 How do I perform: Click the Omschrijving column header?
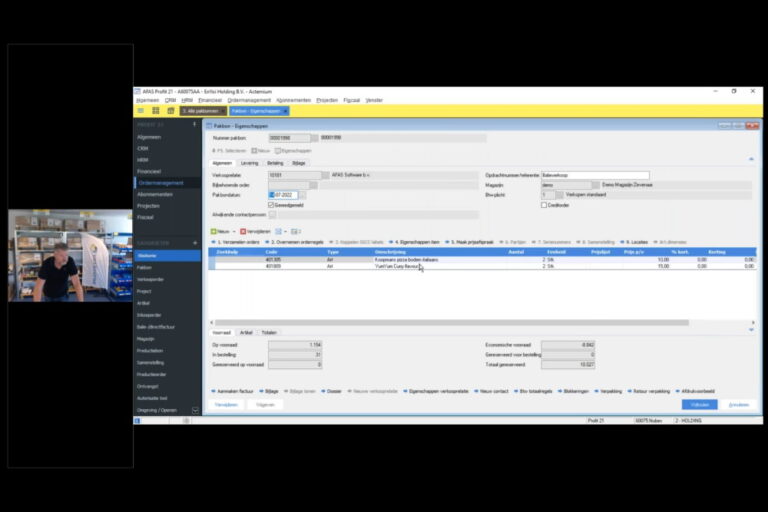(x=390, y=252)
